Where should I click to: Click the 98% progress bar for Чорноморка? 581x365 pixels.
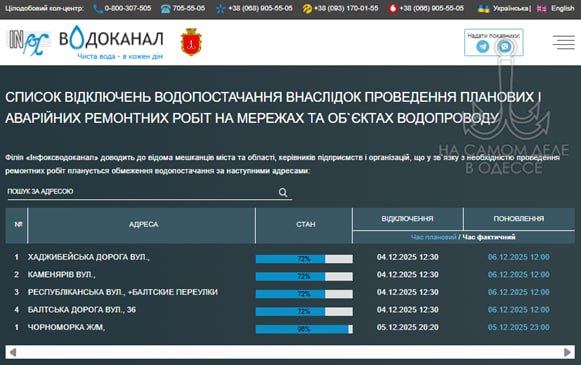pyautogui.click(x=304, y=329)
